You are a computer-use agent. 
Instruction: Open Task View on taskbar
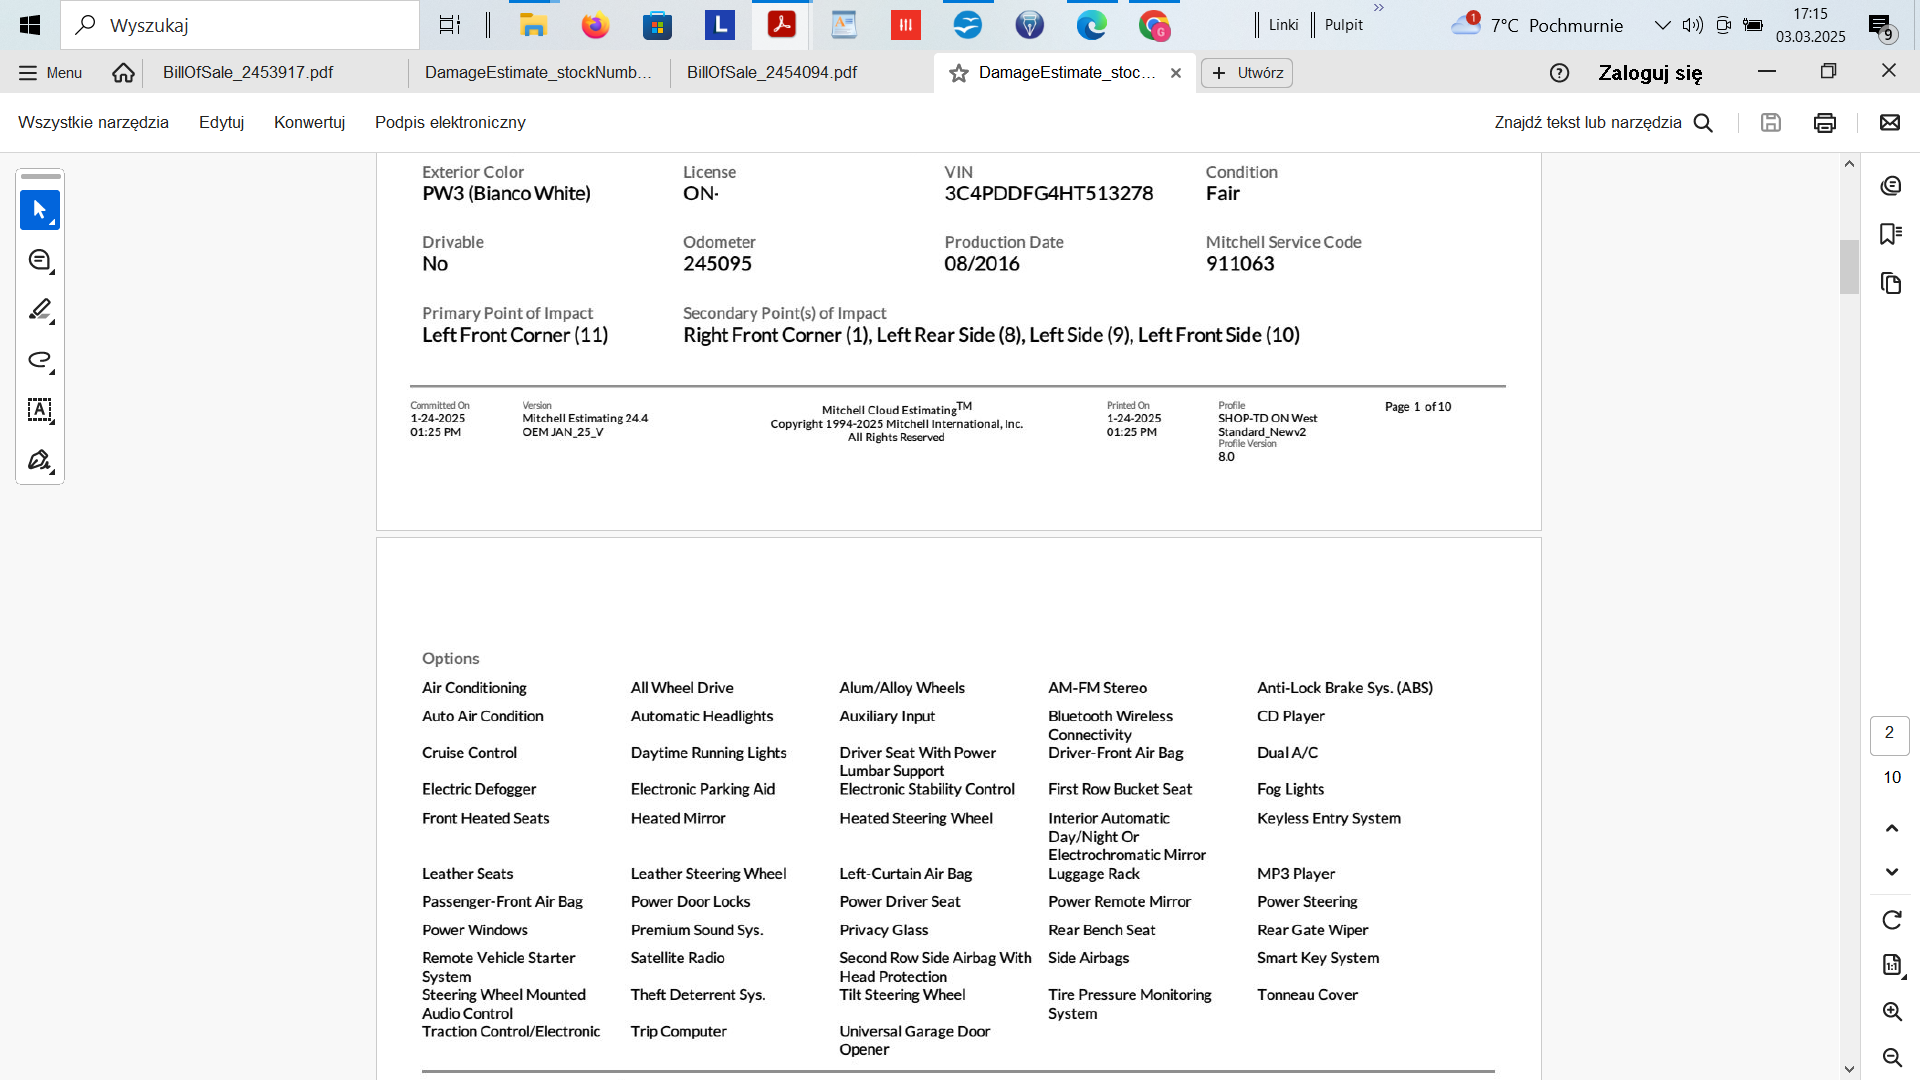450,25
